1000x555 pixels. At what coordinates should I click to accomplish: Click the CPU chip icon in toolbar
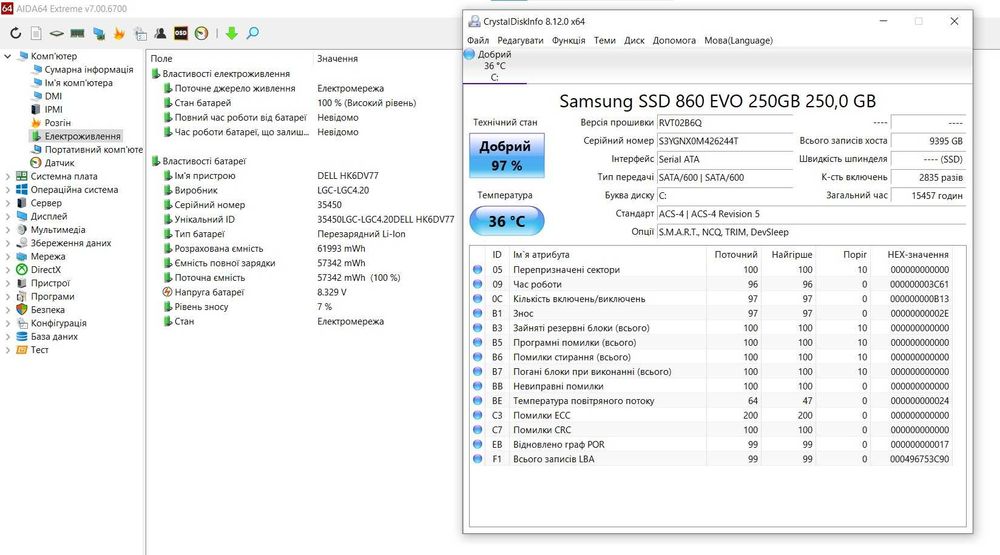[x=57, y=33]
